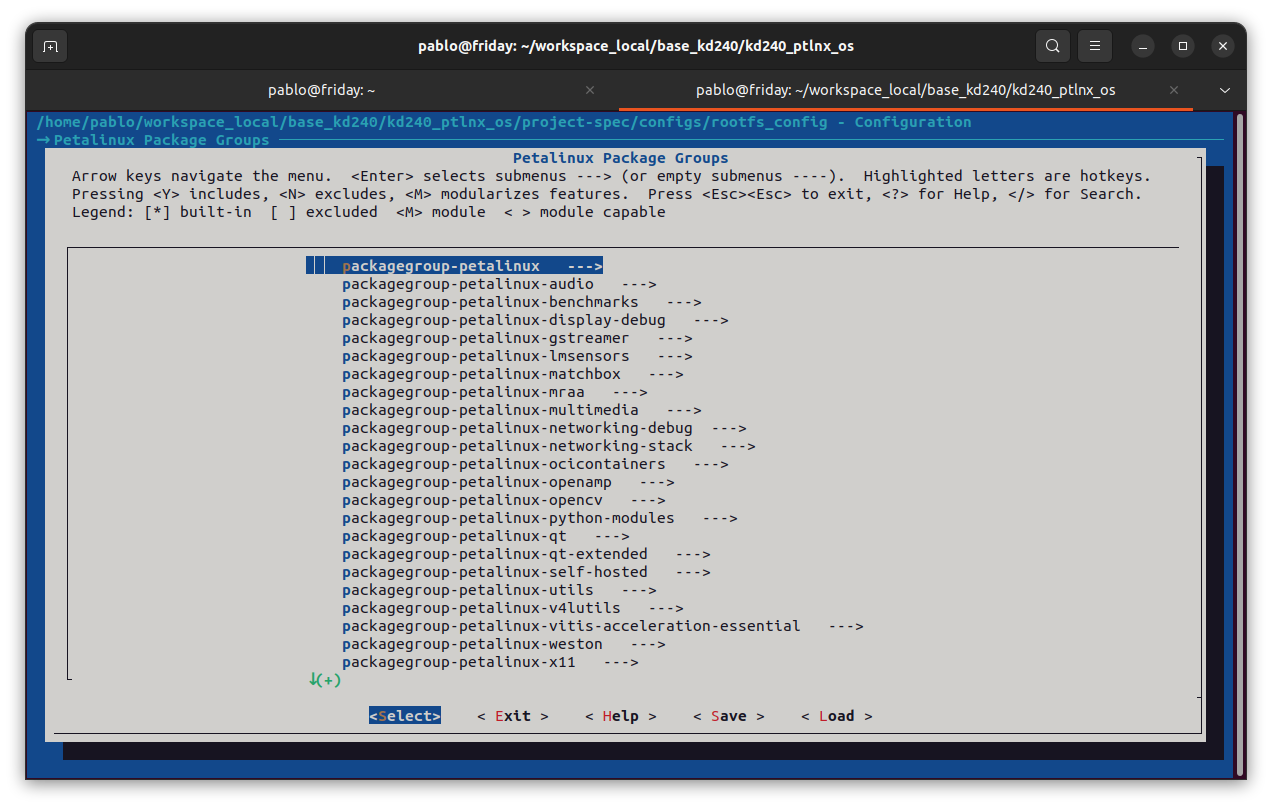1272x808 pixels.
Task: Select packagegroup-petalinux-x11 entry
Action: pyautogui.click(x=490, y=662)
